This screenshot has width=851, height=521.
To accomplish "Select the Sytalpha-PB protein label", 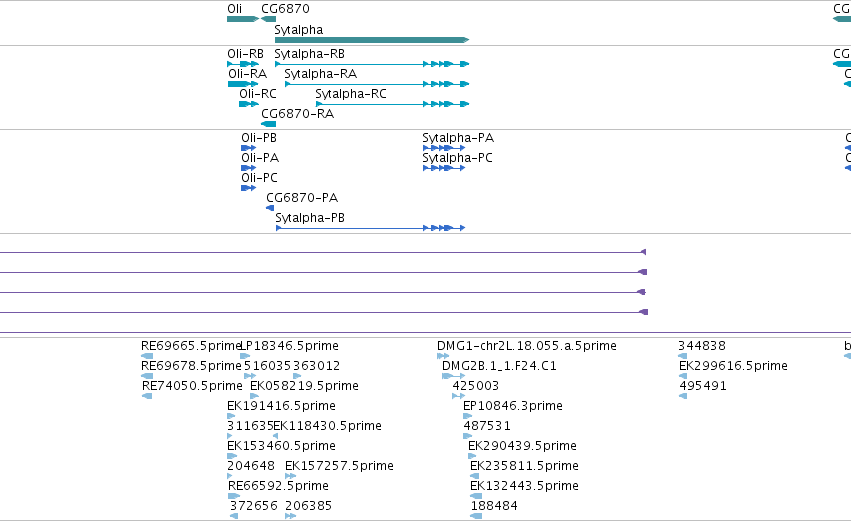I will coord(310,218).
